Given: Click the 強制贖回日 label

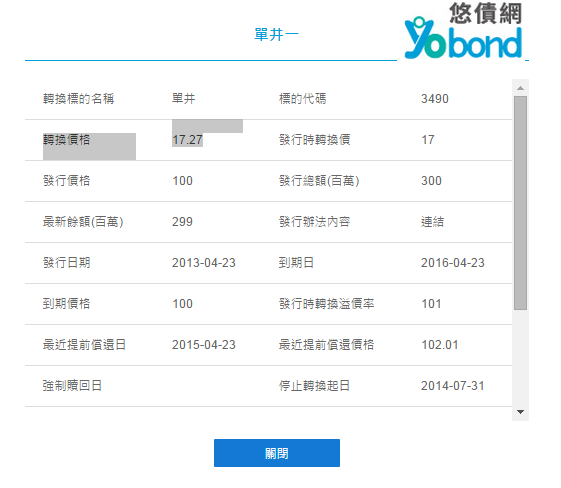Looking at the screenshot, I should (72, 386).
